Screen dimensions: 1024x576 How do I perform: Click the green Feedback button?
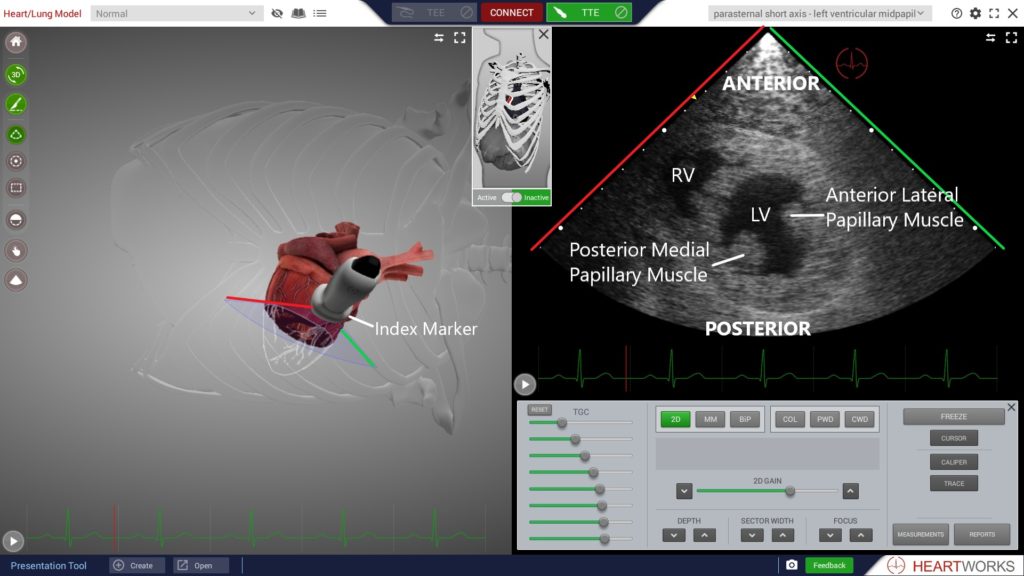click(x=828, y=565)
